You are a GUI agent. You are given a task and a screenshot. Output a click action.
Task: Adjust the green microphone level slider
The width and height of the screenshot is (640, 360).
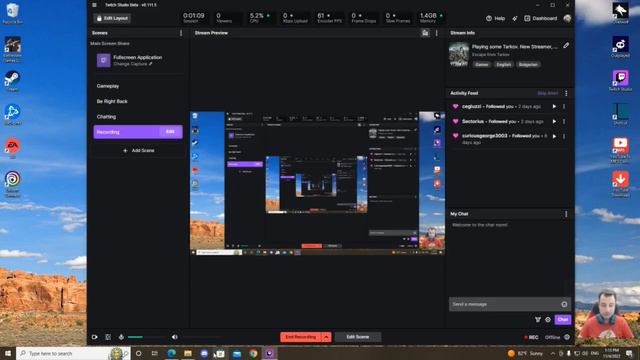(147, 337)
